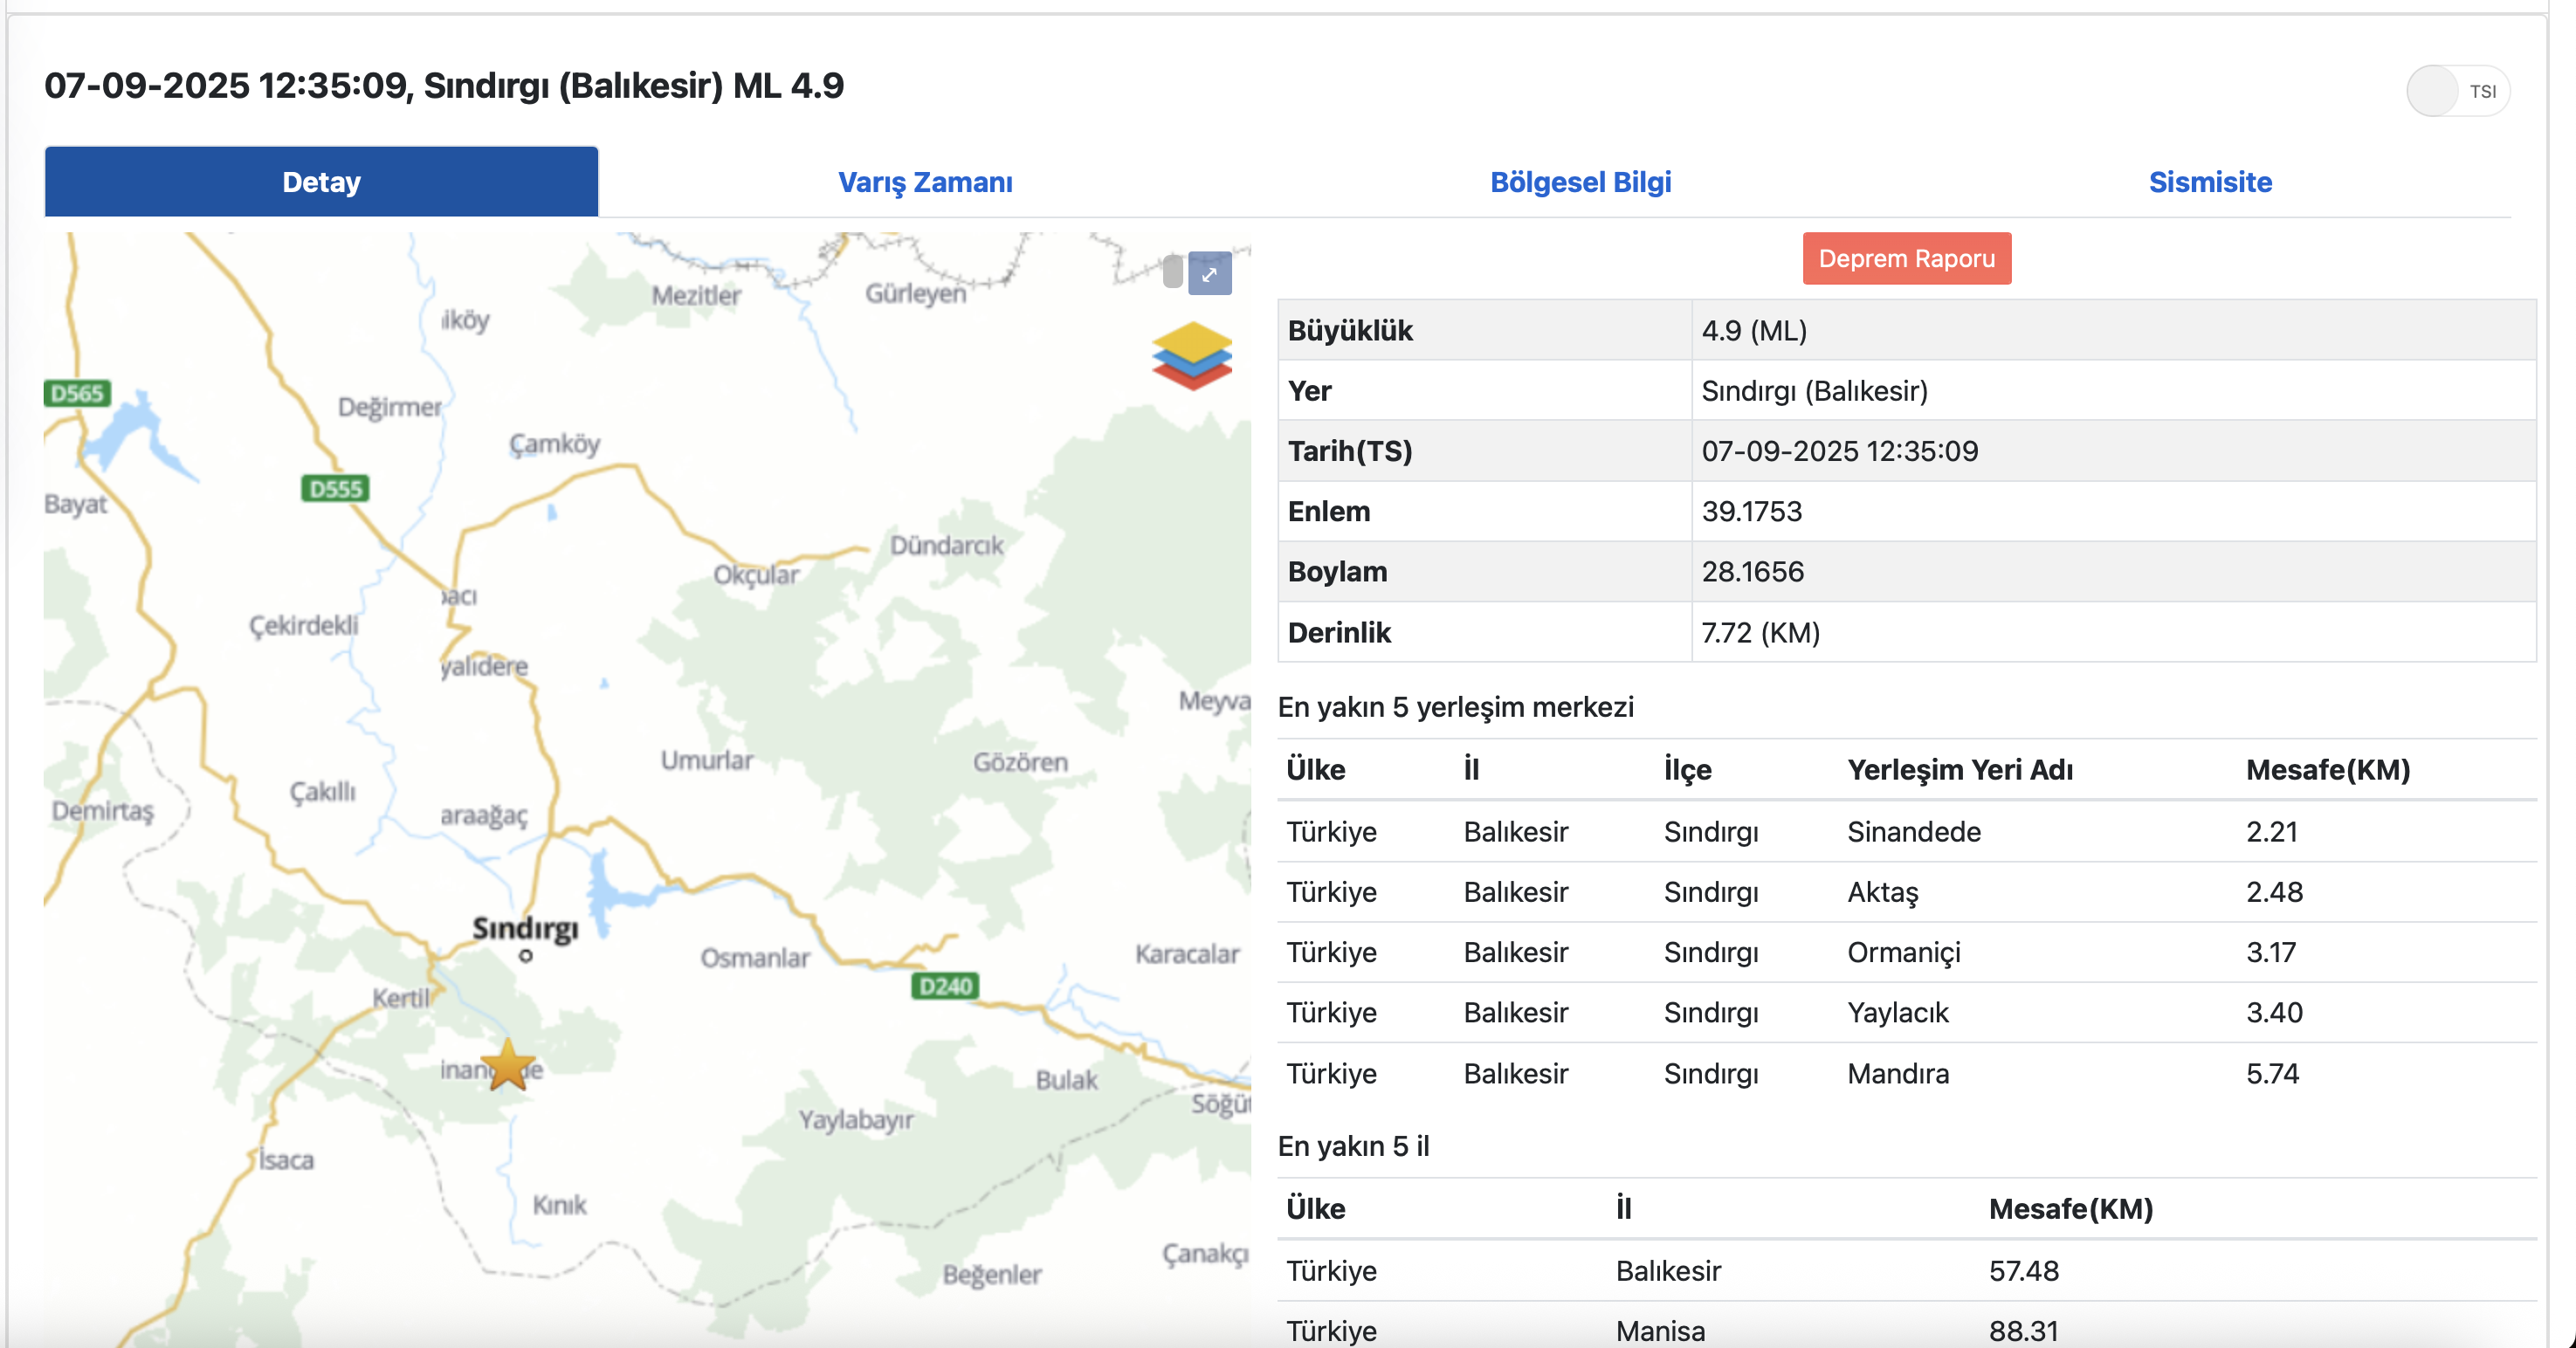Click the Karacalar label on map
Image resolution: width=2576 pixels, height=1348 pixels.
[x=1186, y=954]
